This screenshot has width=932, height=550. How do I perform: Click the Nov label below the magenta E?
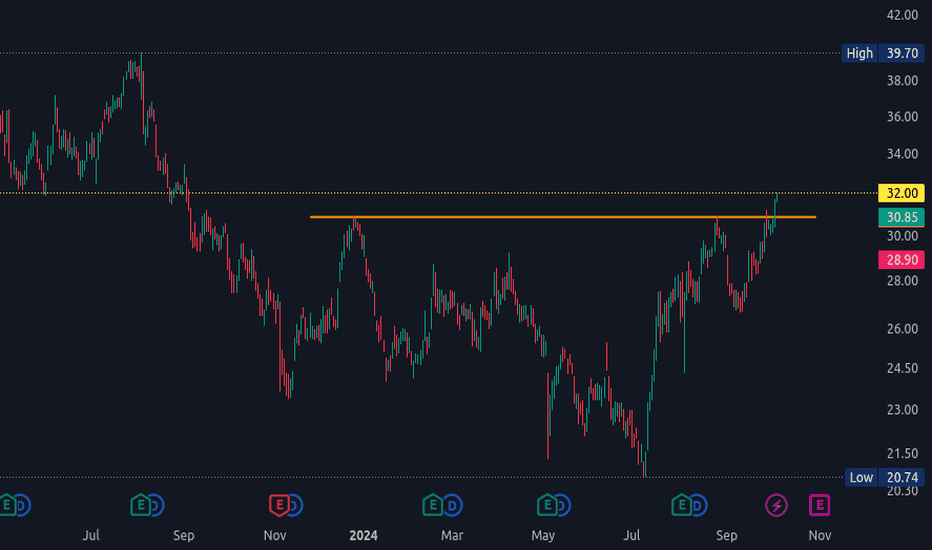(x=820, y=535)
